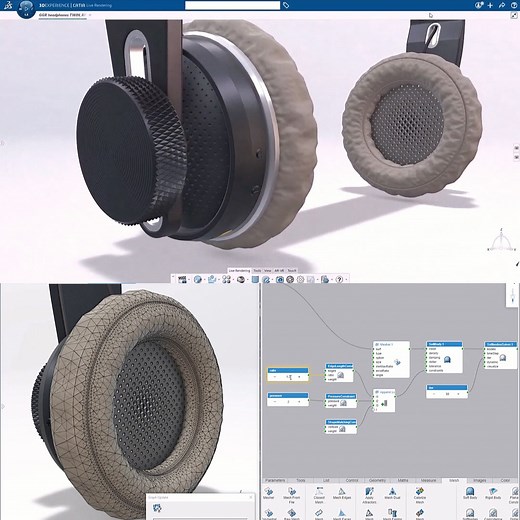The width and height of the screenshot is (520, 520).
Task: Switch to the View toolbar tab
Action: click(x=268, y=271)
